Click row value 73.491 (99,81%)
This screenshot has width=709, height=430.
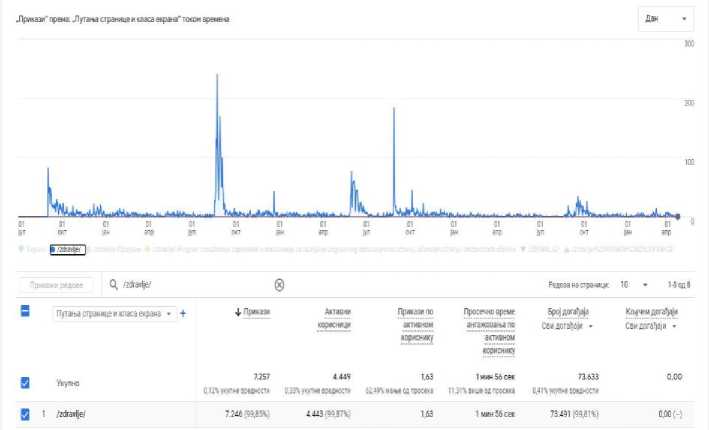(574, 414)
